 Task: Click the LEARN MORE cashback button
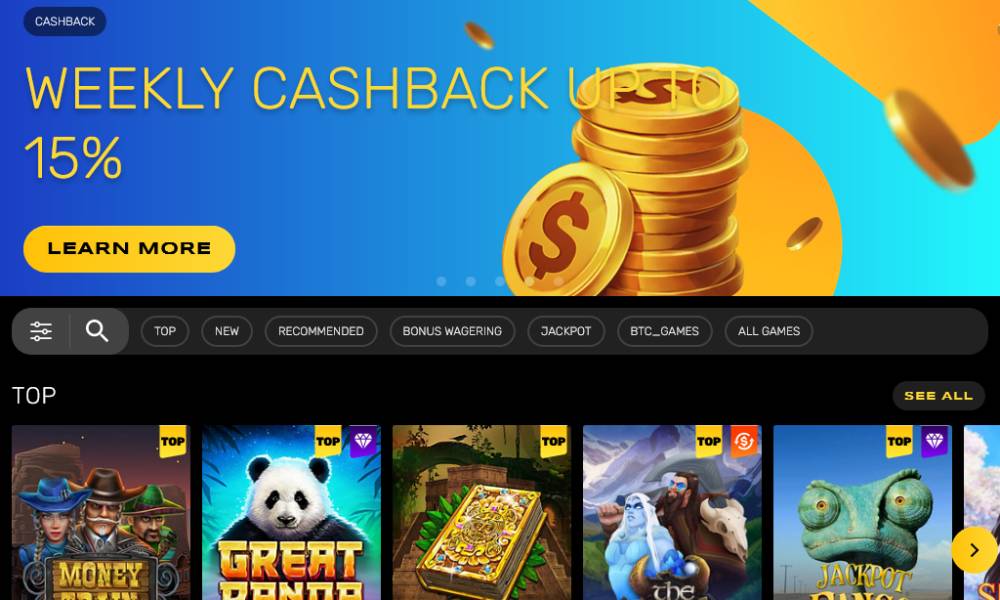129,249
